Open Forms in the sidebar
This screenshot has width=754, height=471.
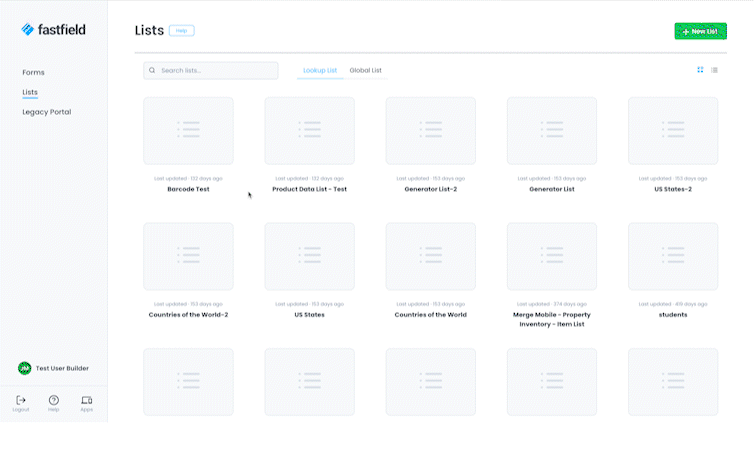(x=34, y=72)
